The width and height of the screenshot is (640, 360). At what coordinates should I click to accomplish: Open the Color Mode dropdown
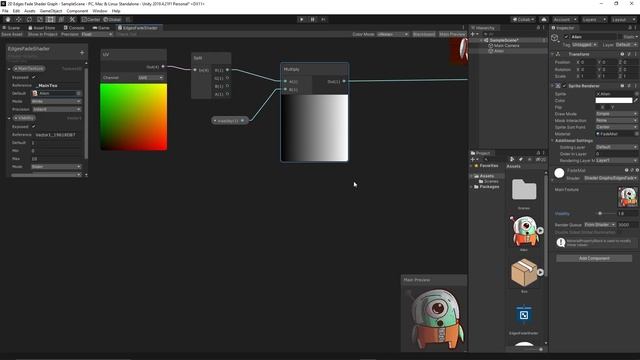pos(392,34)
